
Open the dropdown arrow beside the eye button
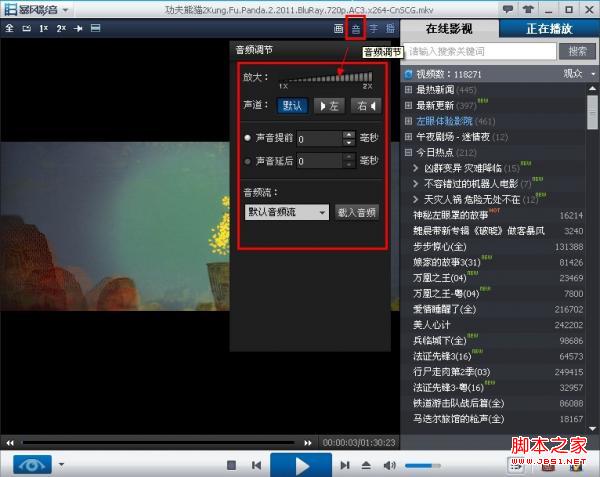[x=61, y=465]
